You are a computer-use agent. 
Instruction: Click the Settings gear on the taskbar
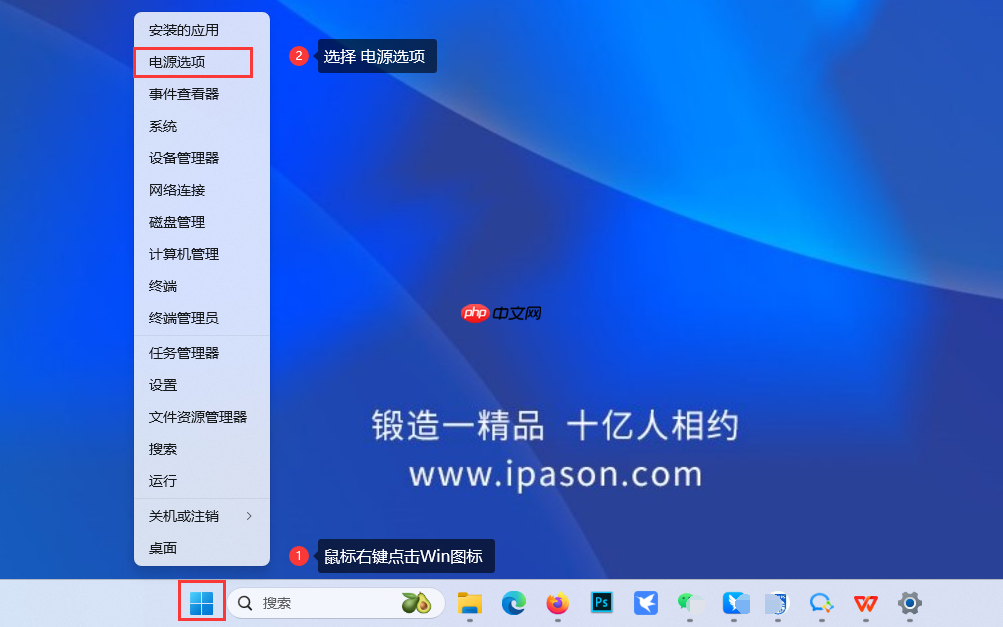pos(908,604)
